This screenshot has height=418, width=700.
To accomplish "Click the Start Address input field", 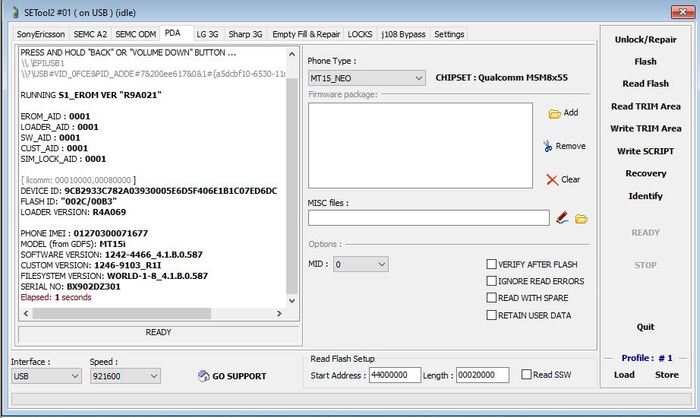I will click(395, 375).
